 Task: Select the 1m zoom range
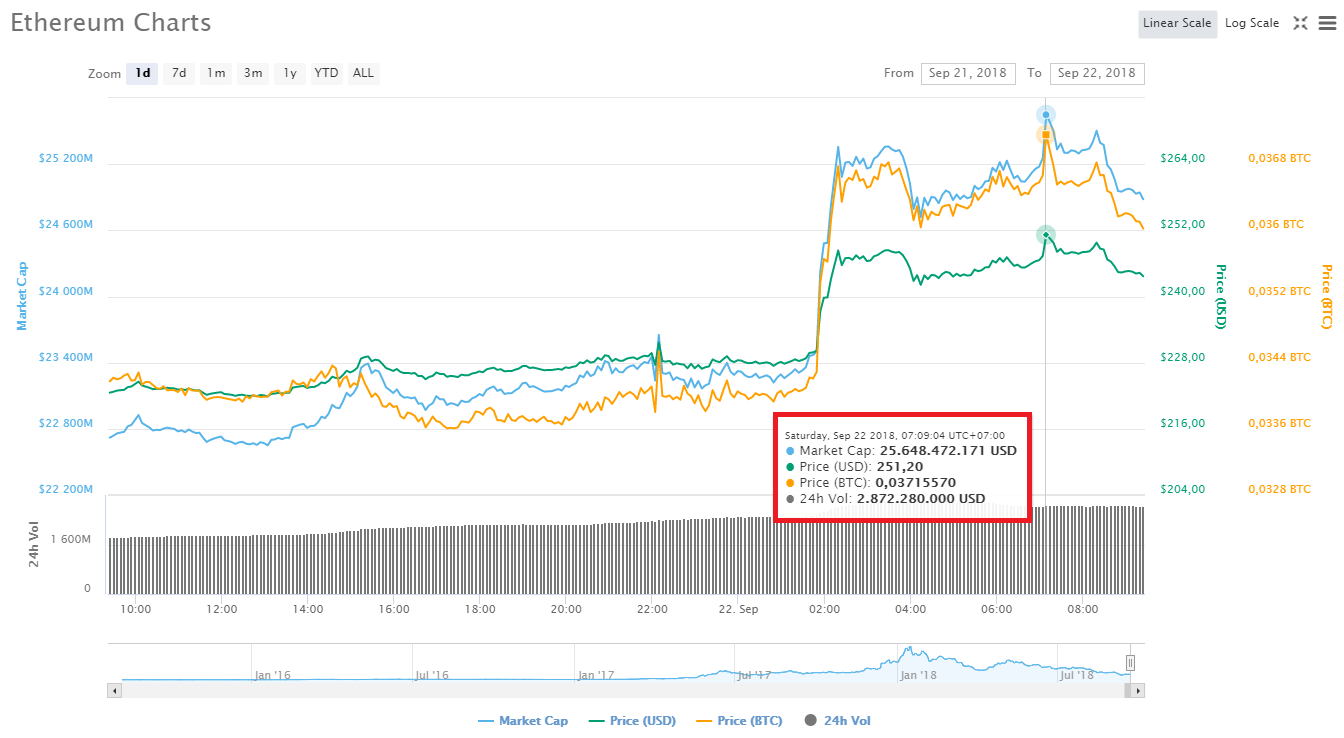(x=216, y=73)
